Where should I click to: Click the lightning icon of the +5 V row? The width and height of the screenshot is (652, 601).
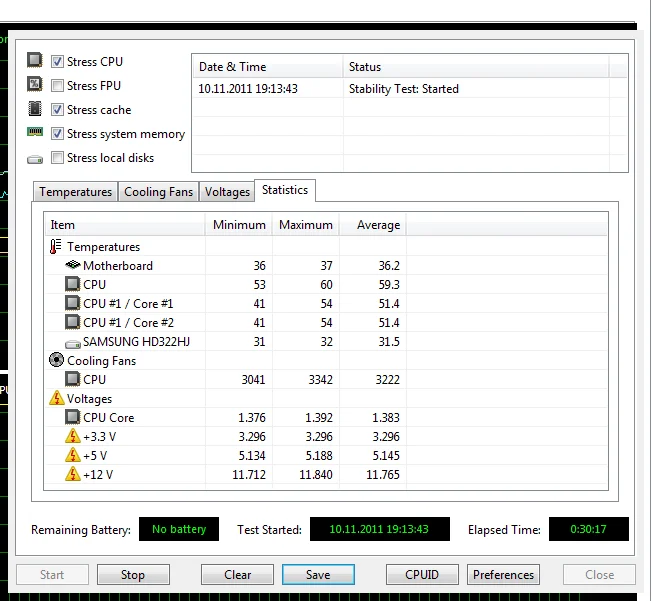pos(73,455)
